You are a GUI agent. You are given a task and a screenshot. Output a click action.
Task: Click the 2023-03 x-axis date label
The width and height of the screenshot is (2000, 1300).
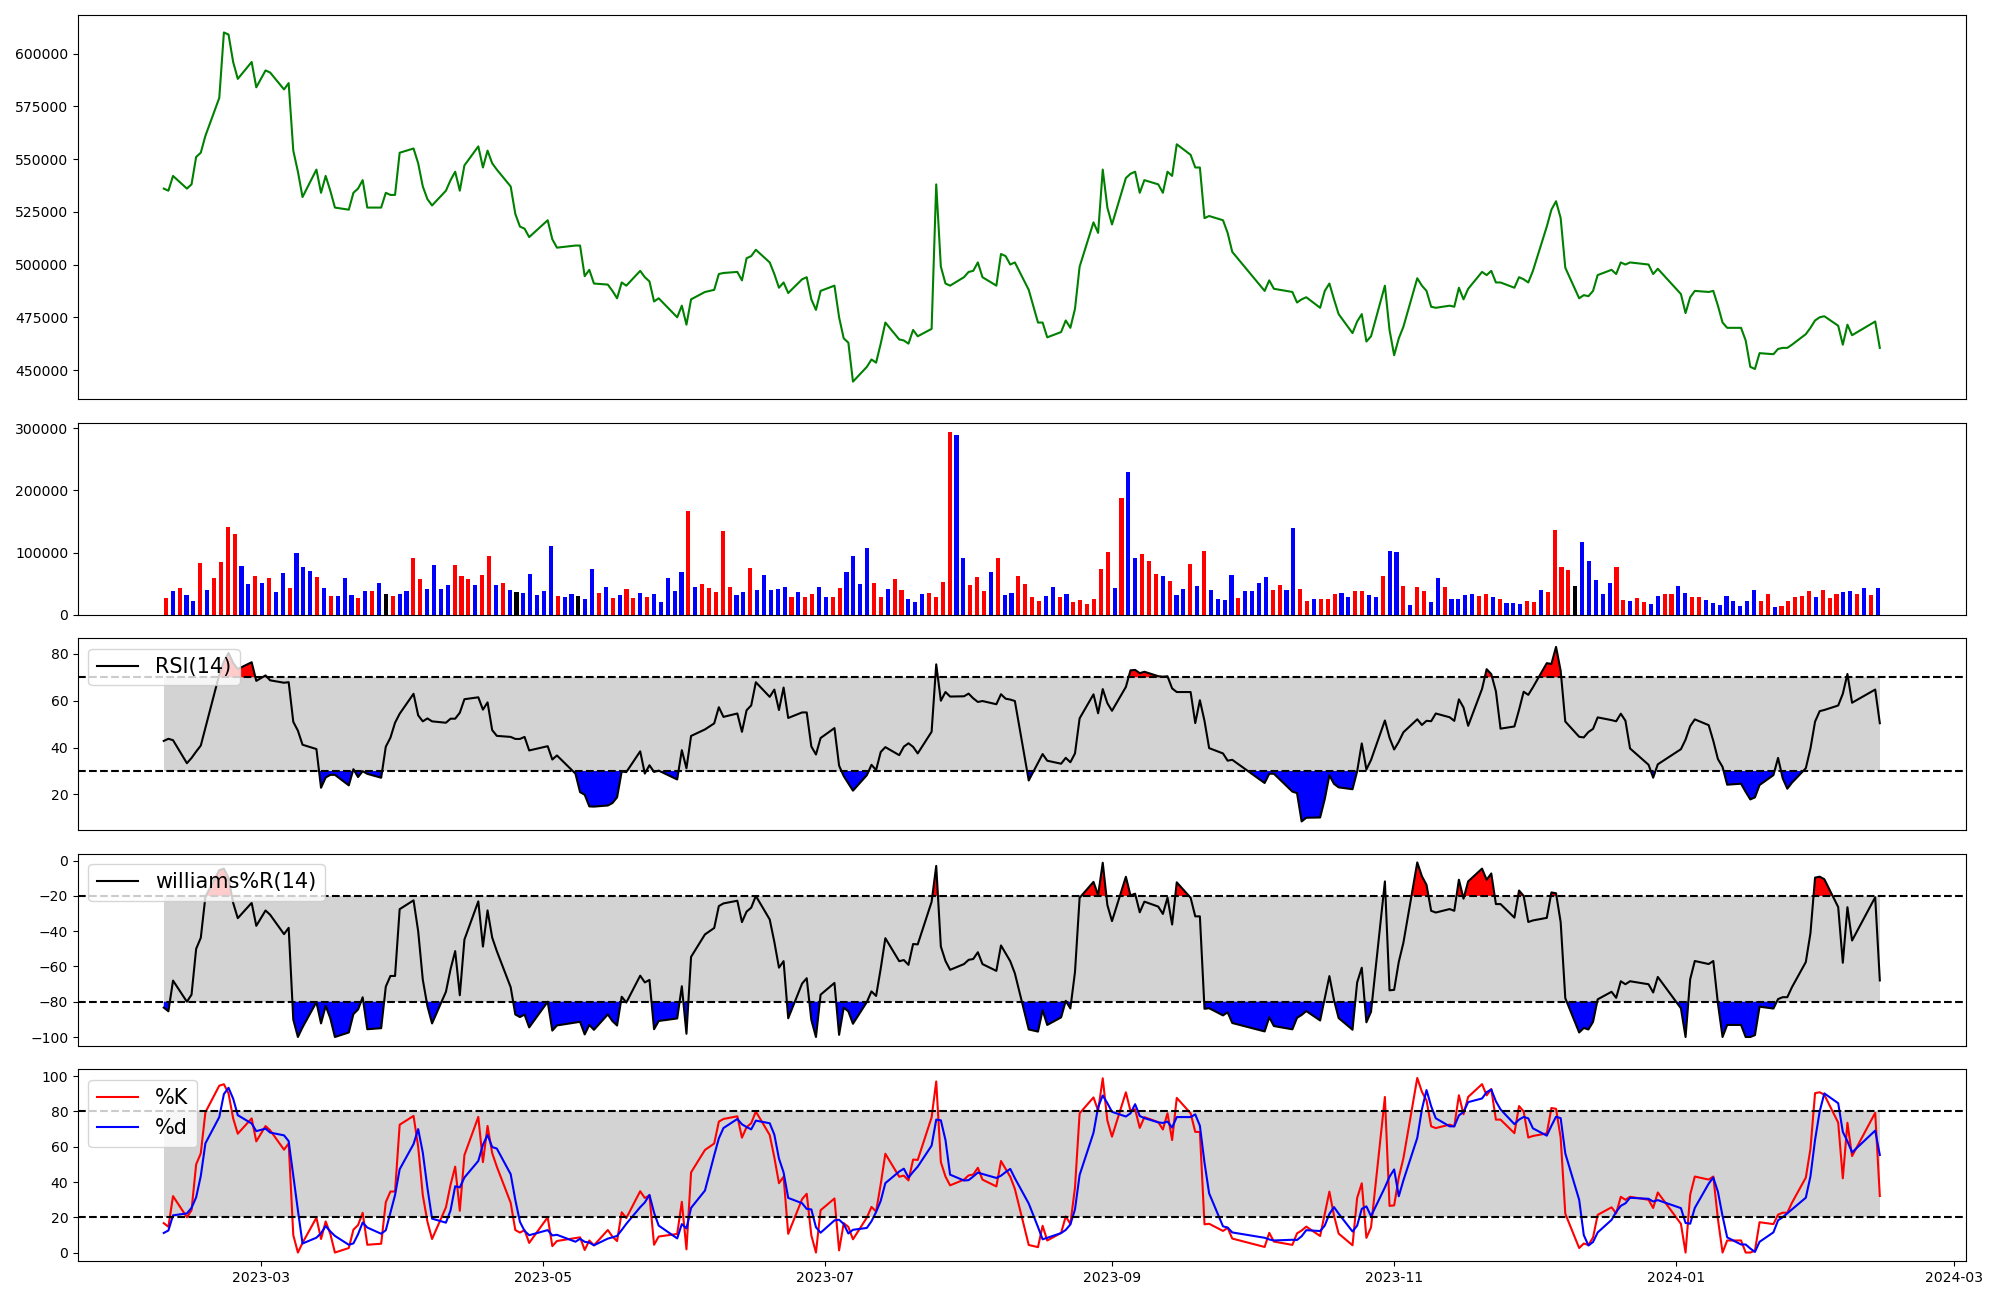(261, 1277)
